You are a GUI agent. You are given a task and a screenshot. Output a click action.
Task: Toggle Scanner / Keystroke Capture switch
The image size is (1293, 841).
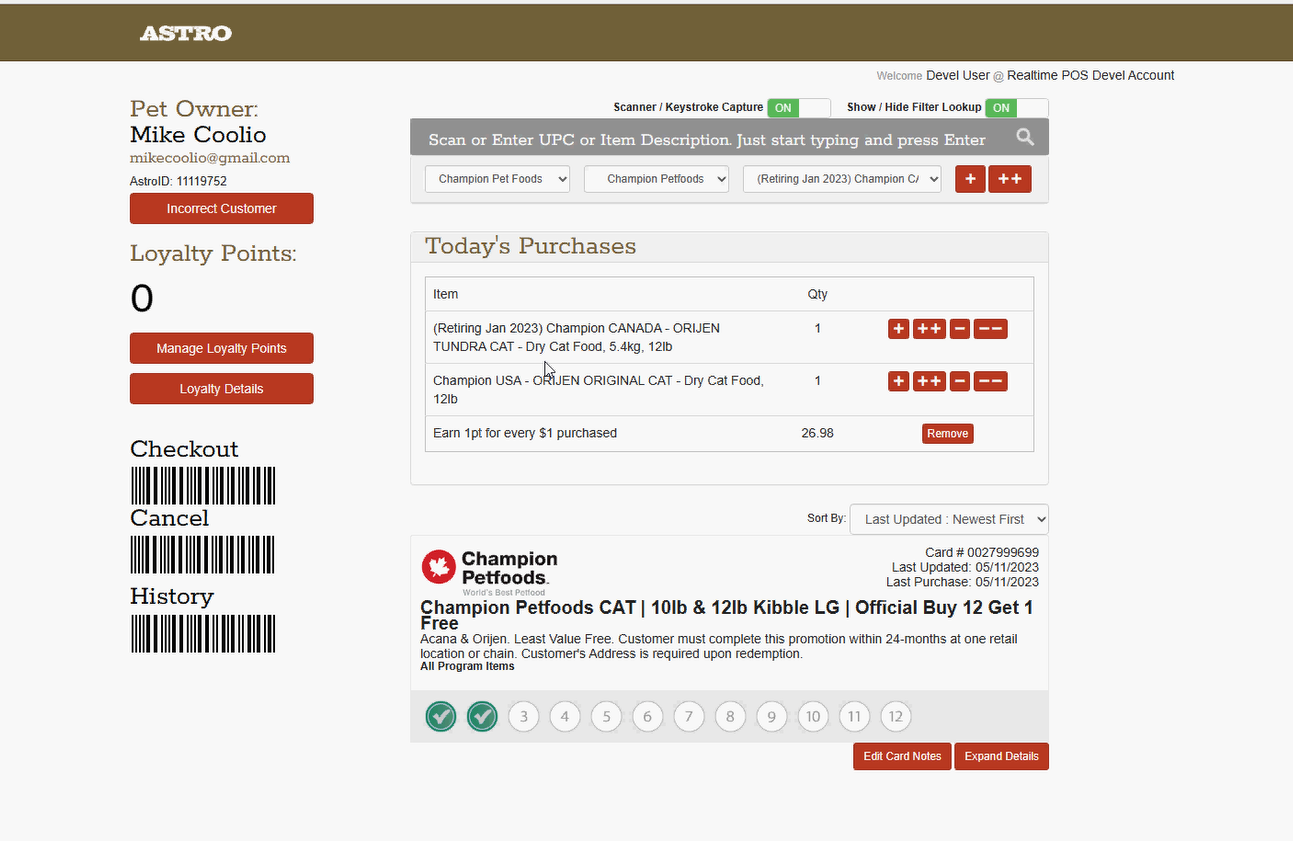798,108
